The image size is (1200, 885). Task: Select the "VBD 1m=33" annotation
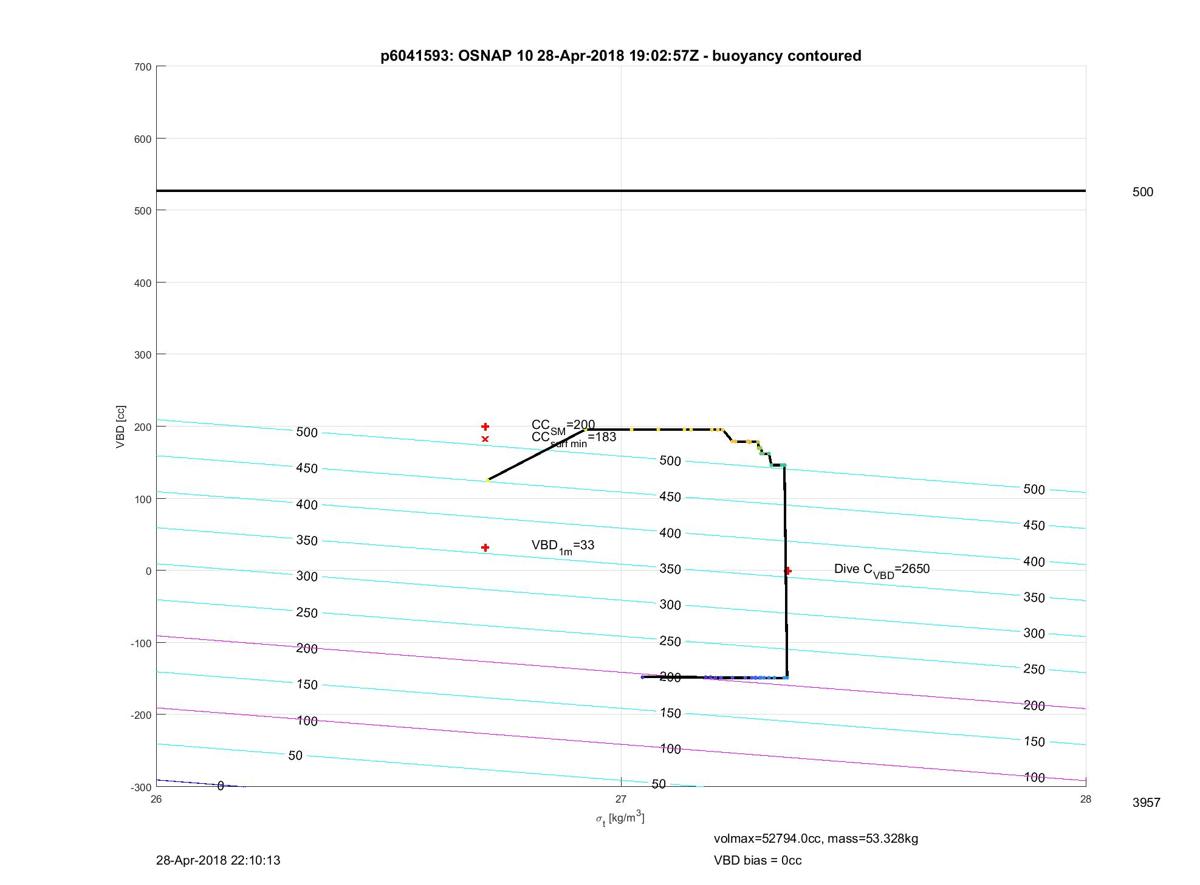pos(563,546)
